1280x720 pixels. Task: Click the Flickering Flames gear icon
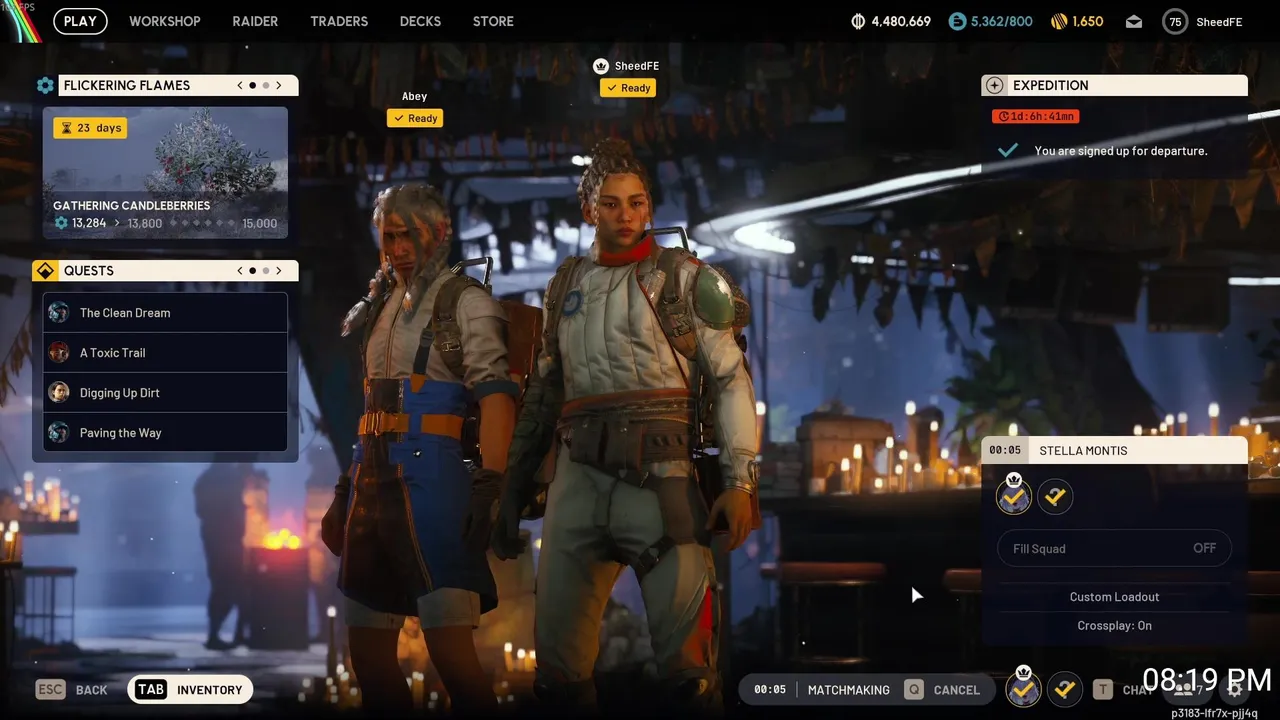(45, 85)
